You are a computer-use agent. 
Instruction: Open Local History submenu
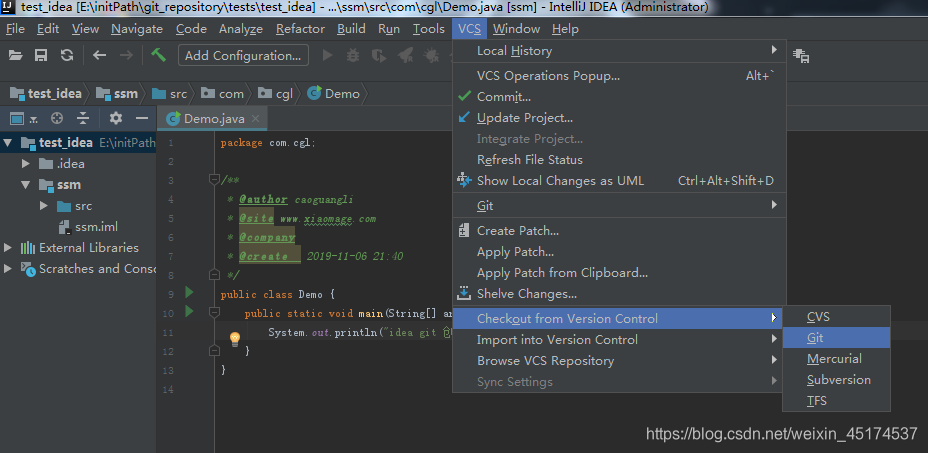pyautogui.click(x=619, y=51)
